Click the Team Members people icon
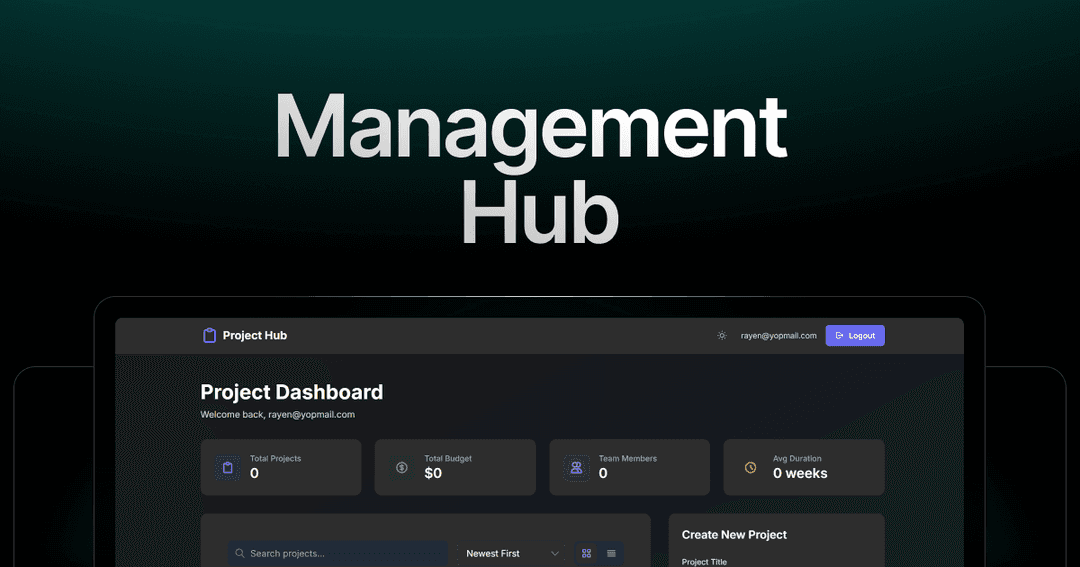This screenshot has width=1080, height=567. tap(576, 467)
